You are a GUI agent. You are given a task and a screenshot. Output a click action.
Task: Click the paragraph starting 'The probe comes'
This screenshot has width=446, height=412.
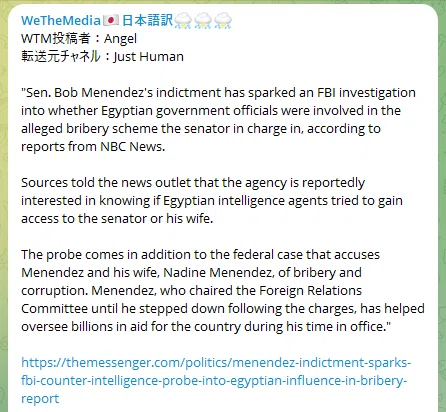tap(223, 290)
